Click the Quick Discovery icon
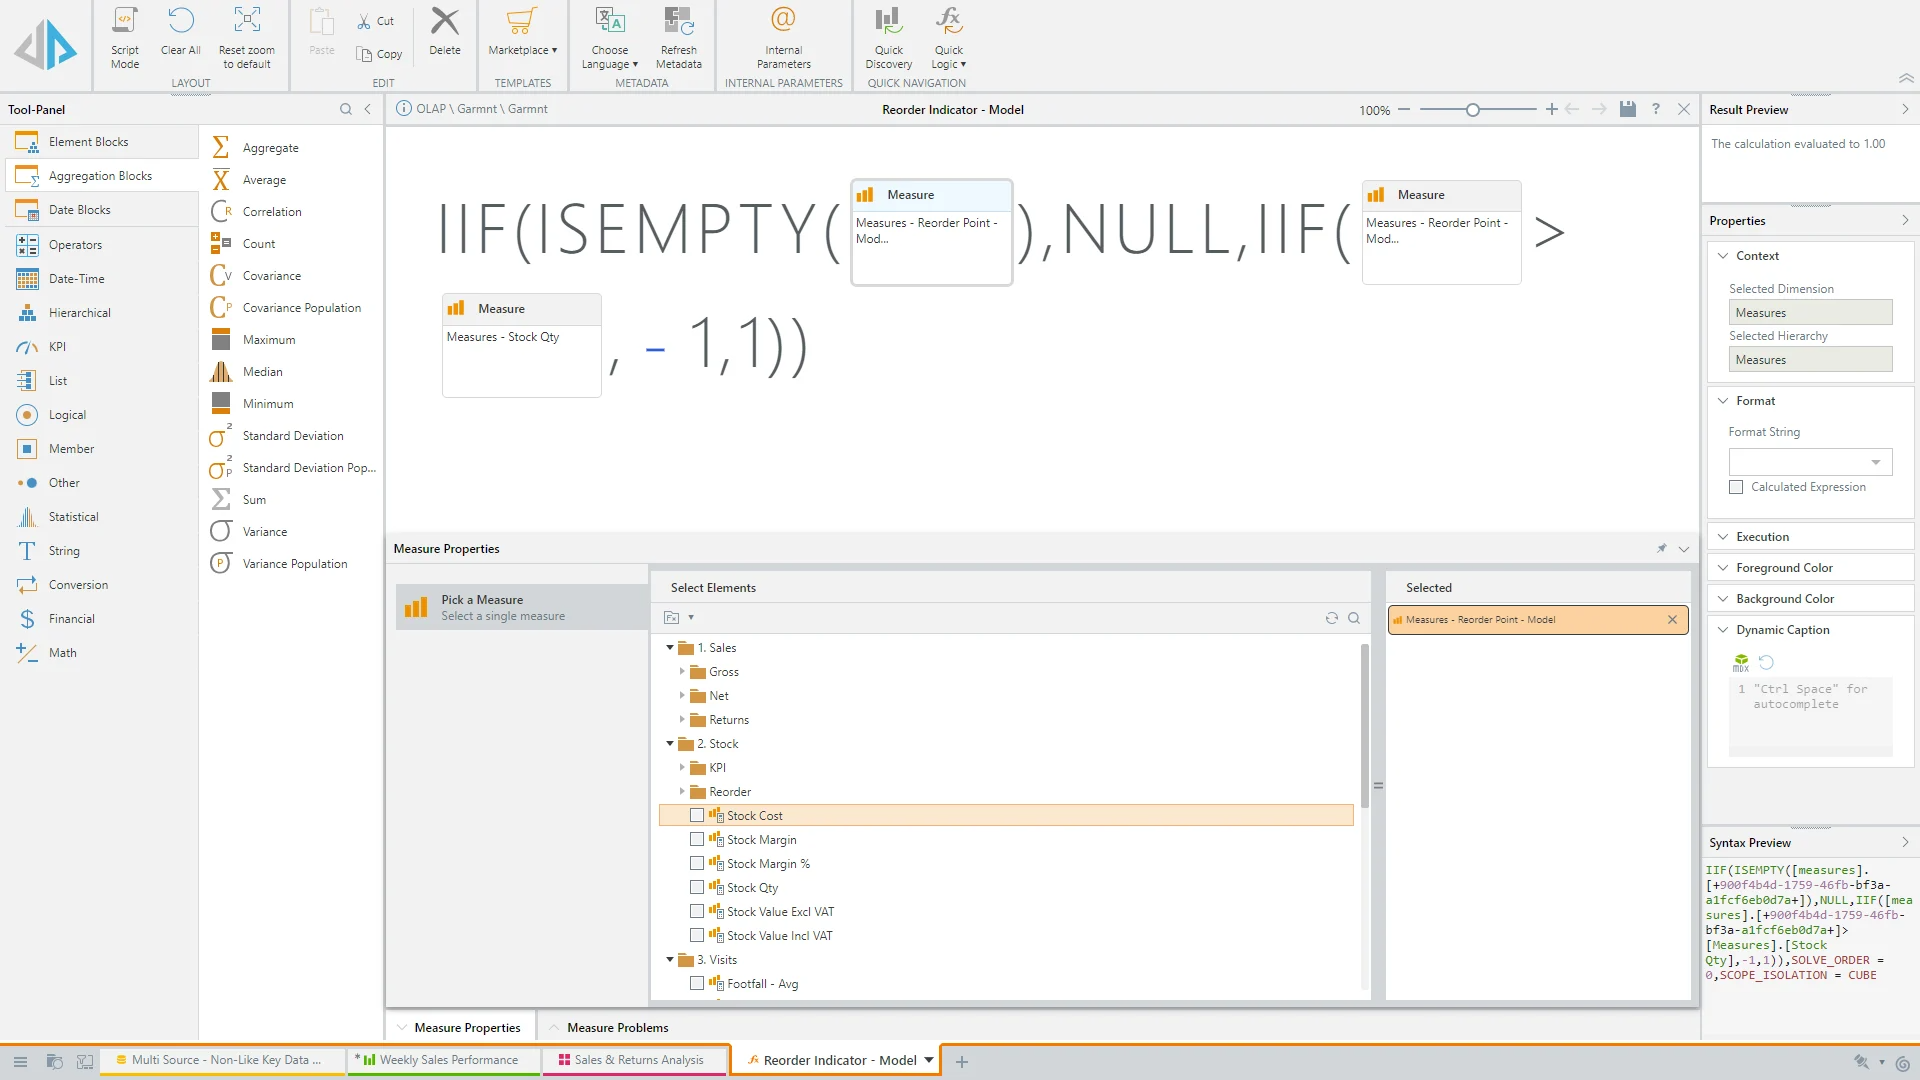The width and height of the screenshot is (1920, 1080). pyautogui.click(x=888, y=22)
